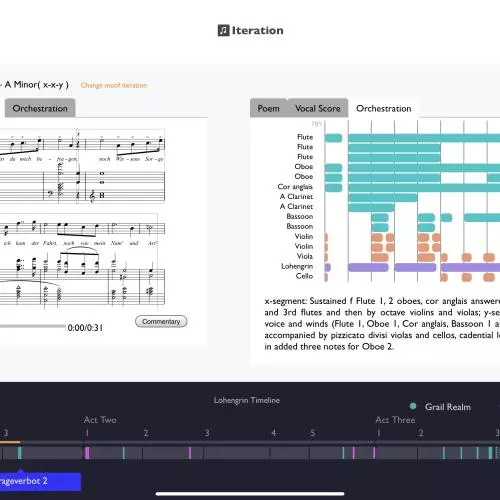Click the Grail Realm legend label
This screenshot has width=500, height=500.
click(448, 407)
